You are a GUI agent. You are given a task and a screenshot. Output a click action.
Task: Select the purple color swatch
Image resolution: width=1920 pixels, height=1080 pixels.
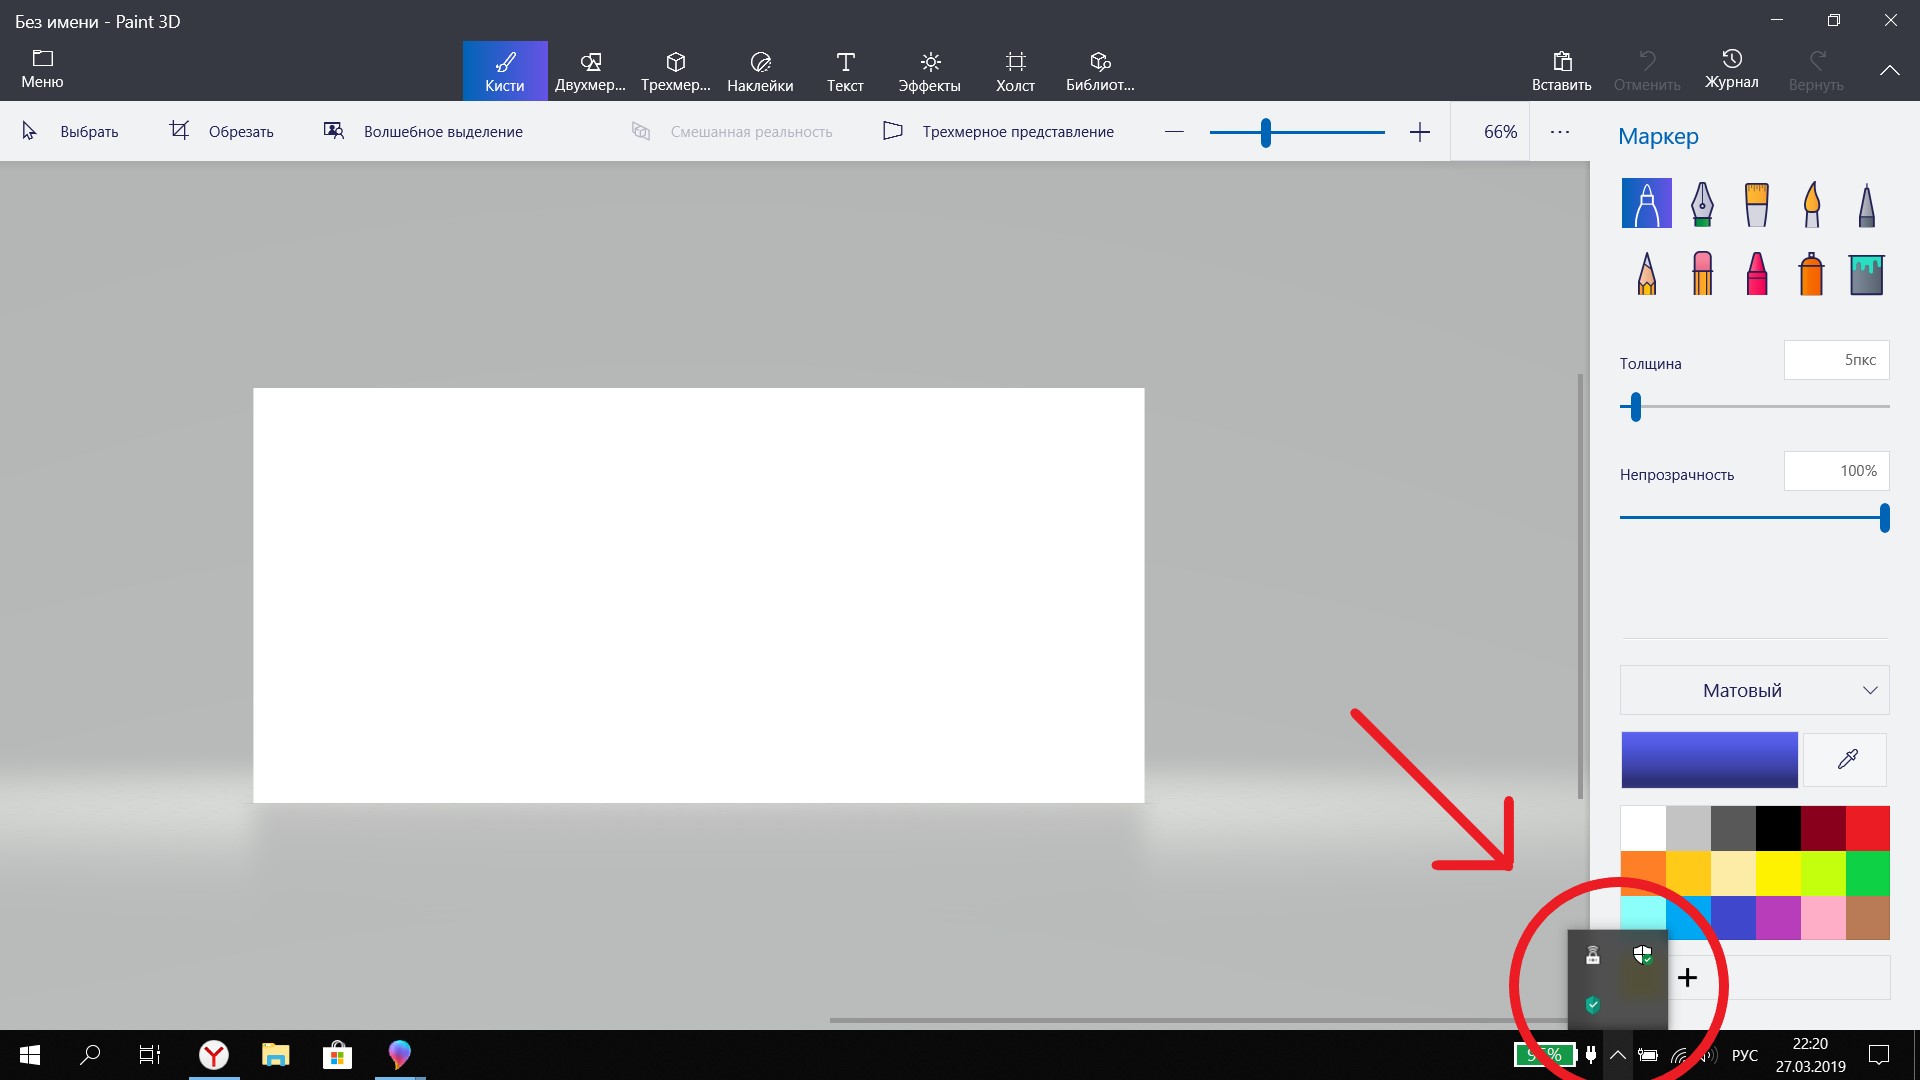[1777, 918]
